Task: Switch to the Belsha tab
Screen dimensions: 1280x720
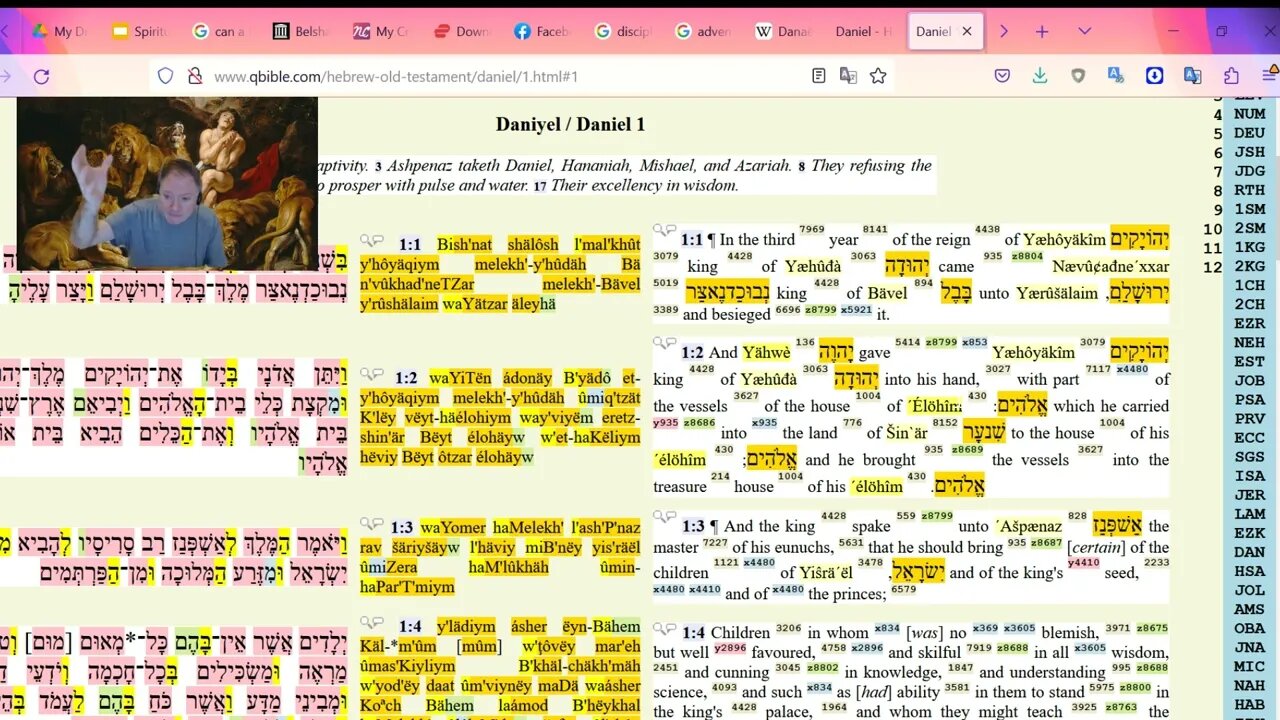Action: point(301,31)
